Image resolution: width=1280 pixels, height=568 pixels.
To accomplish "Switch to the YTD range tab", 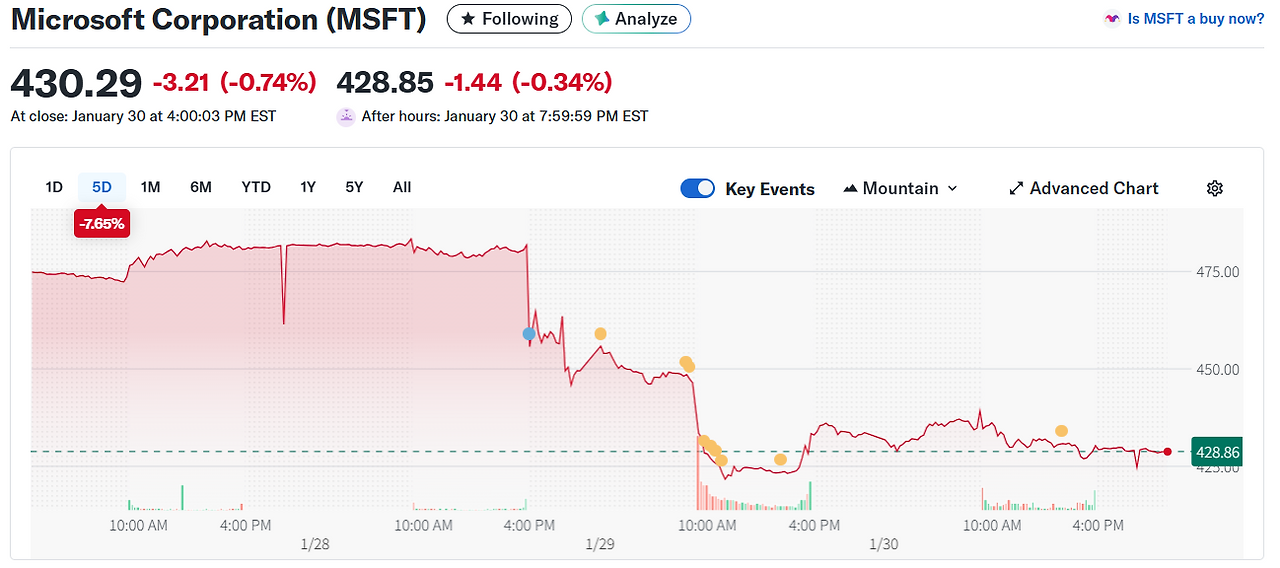I will pyautogui.click(x=256, y=187).
